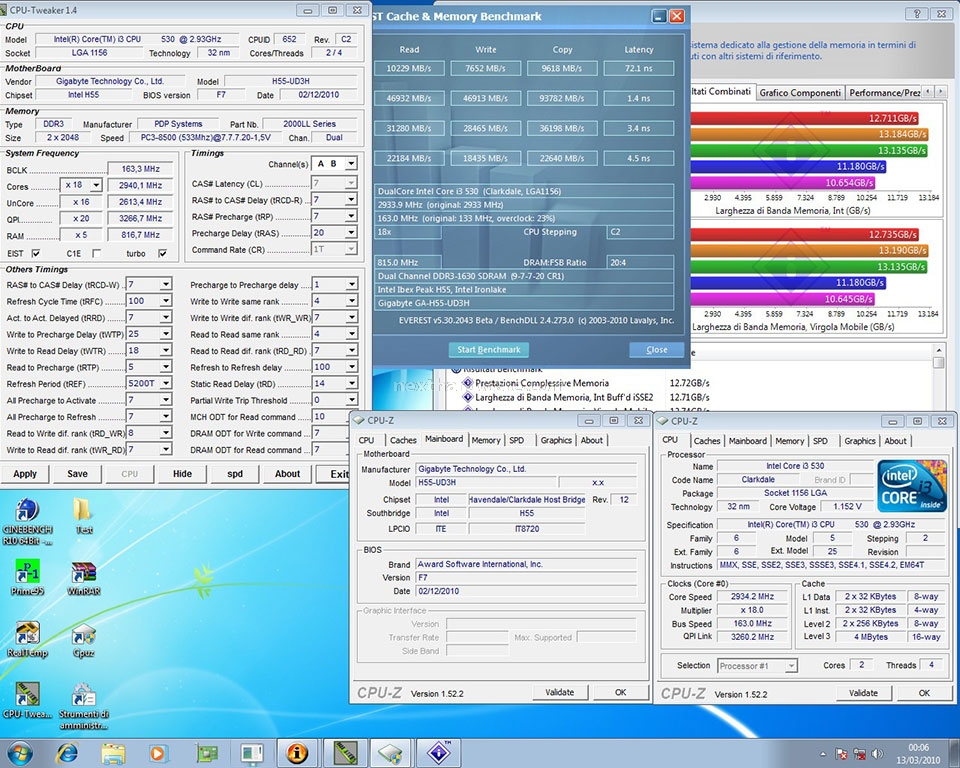Open Strumenti di amministrazione desktop icon
This screenshot has height=768, width=960.
point(83,706)
